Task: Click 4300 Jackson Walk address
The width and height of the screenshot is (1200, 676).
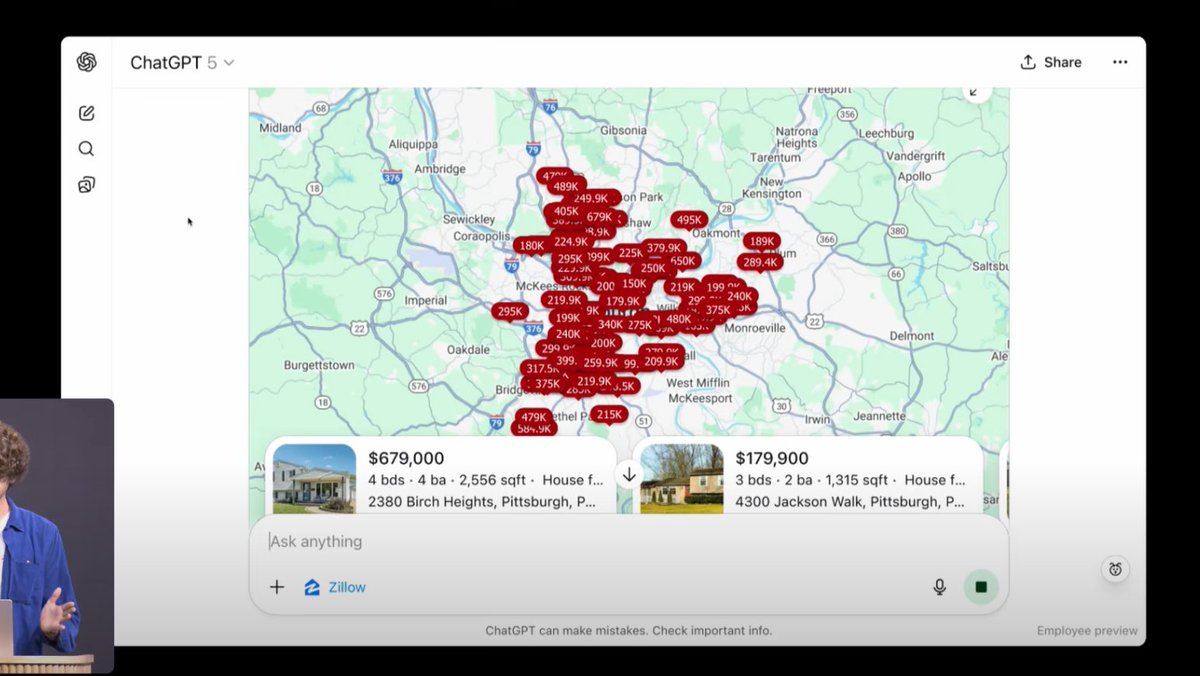Action: point(850,501)
